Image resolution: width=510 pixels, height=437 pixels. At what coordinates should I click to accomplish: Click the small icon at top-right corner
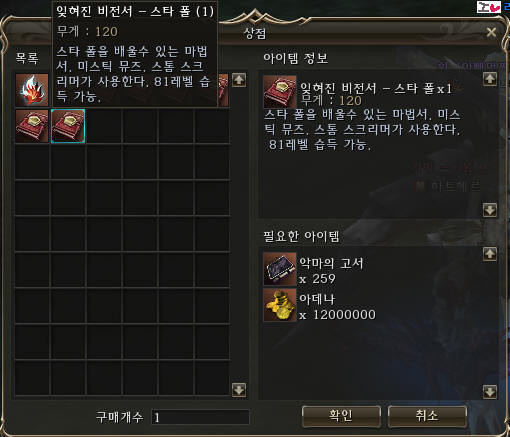pos(489,7)
